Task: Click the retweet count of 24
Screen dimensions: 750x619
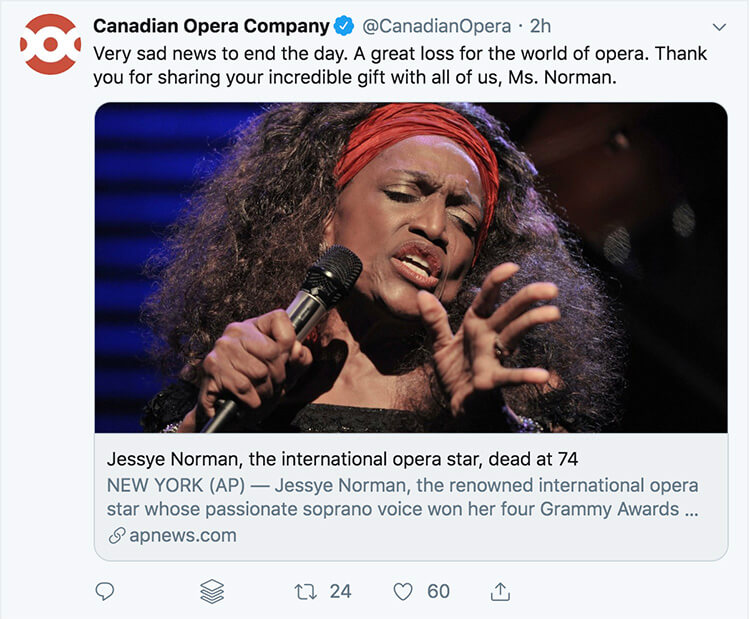Action: click(x=340, y=592)
